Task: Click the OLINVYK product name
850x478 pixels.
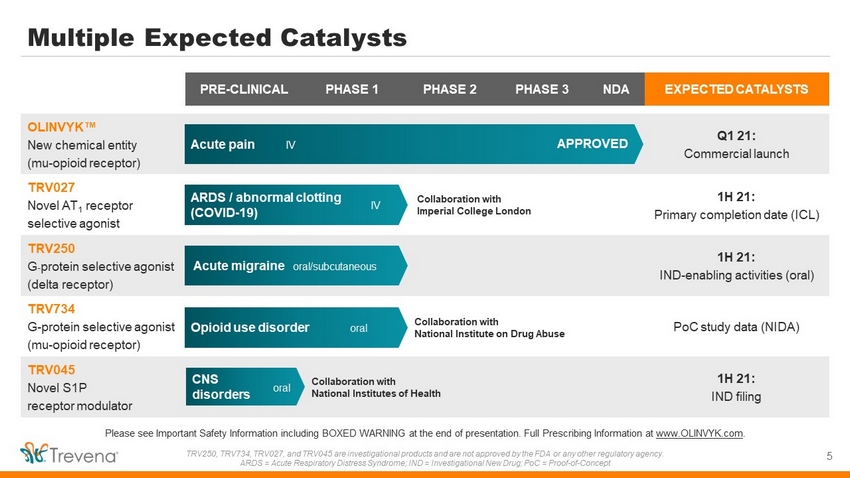Action: 62,127
